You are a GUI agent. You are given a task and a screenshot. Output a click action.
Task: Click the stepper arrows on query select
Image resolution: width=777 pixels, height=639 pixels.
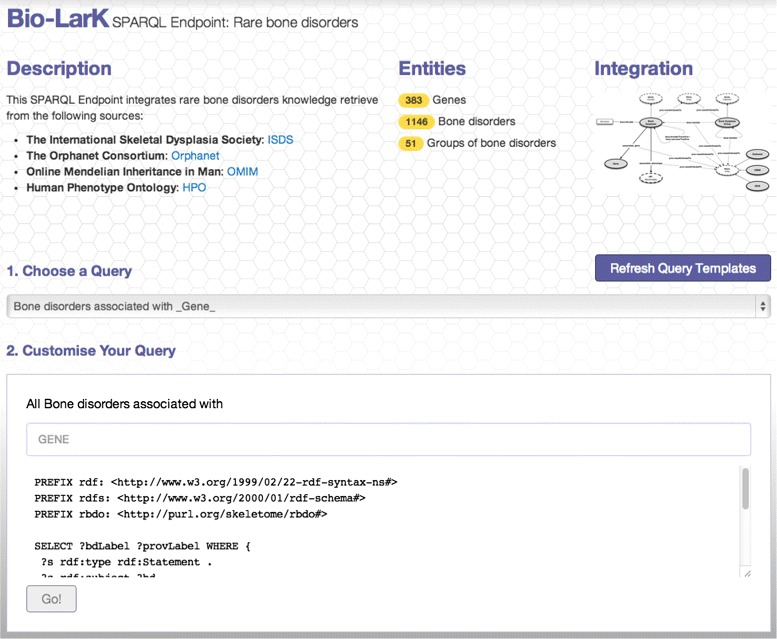[763, 306]
